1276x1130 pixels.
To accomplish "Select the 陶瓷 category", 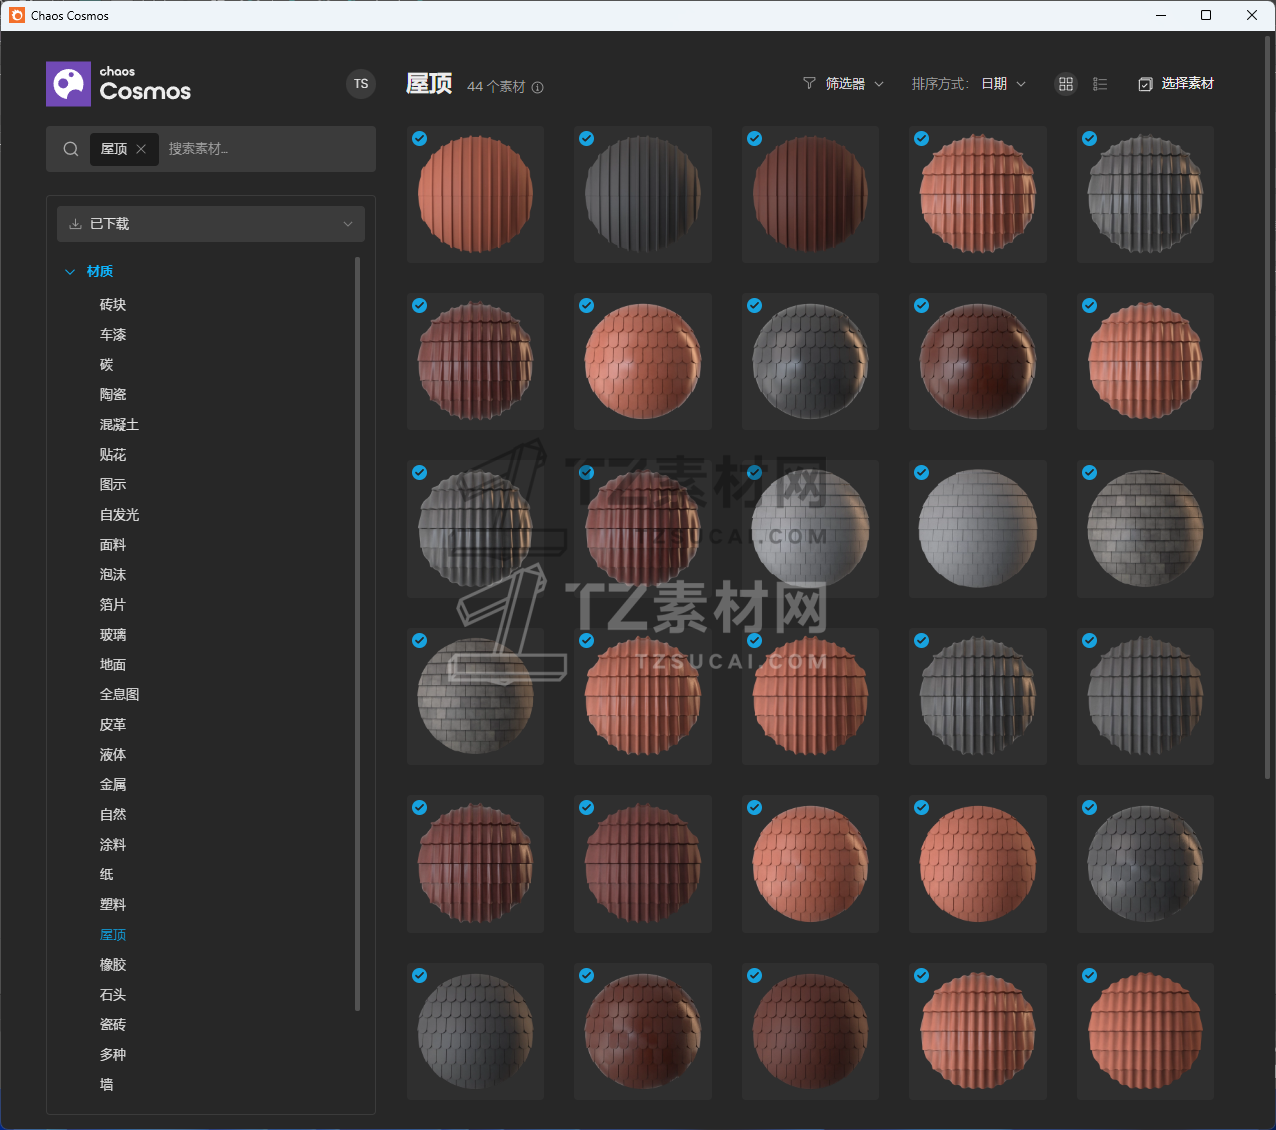I will point(113,395).
